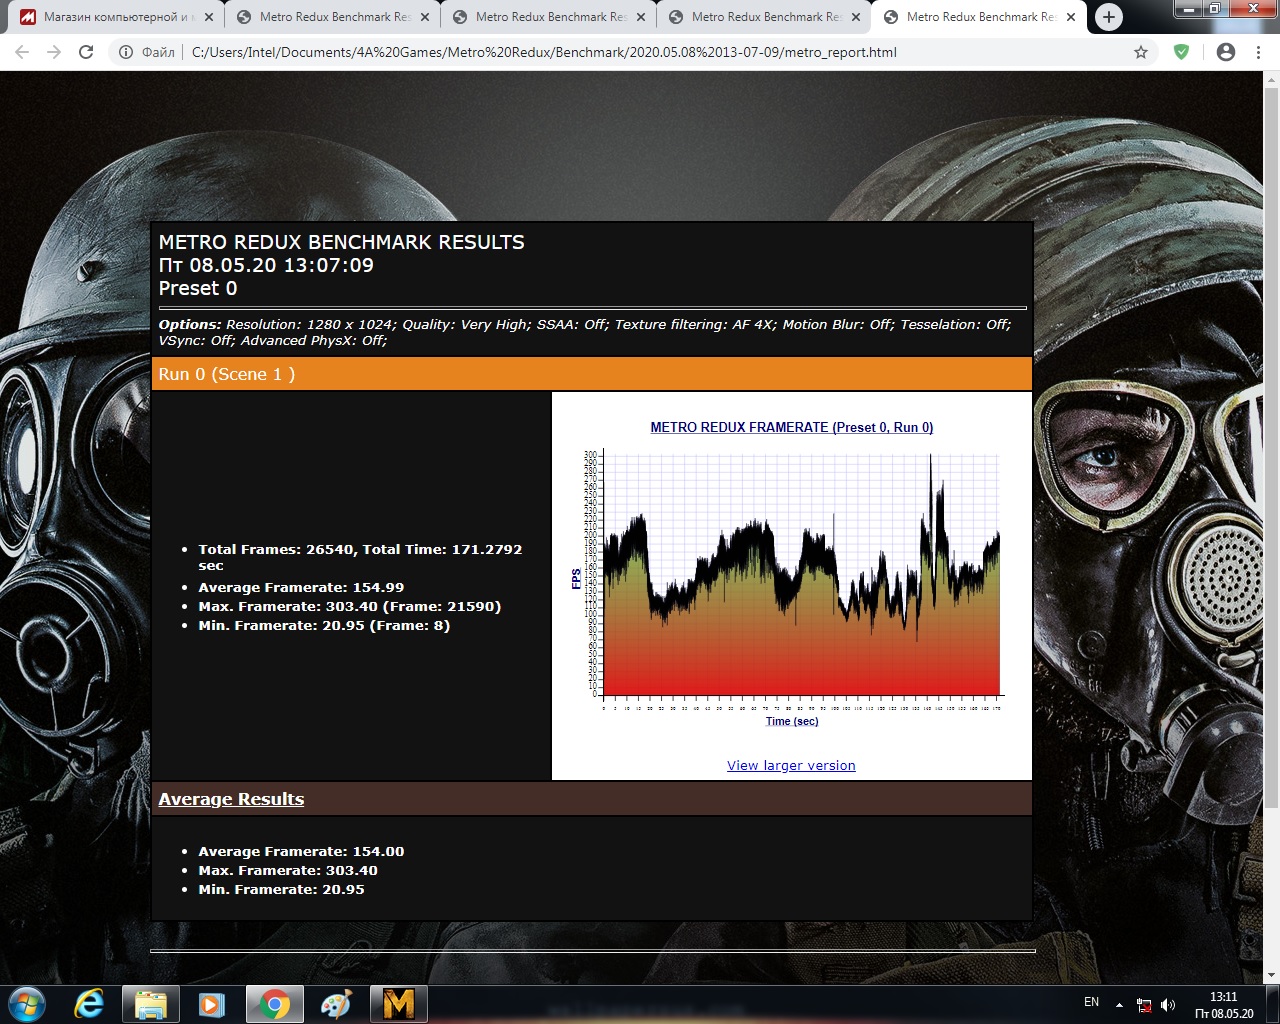Open File Explorer from the taskbar

click(150, 1004)
